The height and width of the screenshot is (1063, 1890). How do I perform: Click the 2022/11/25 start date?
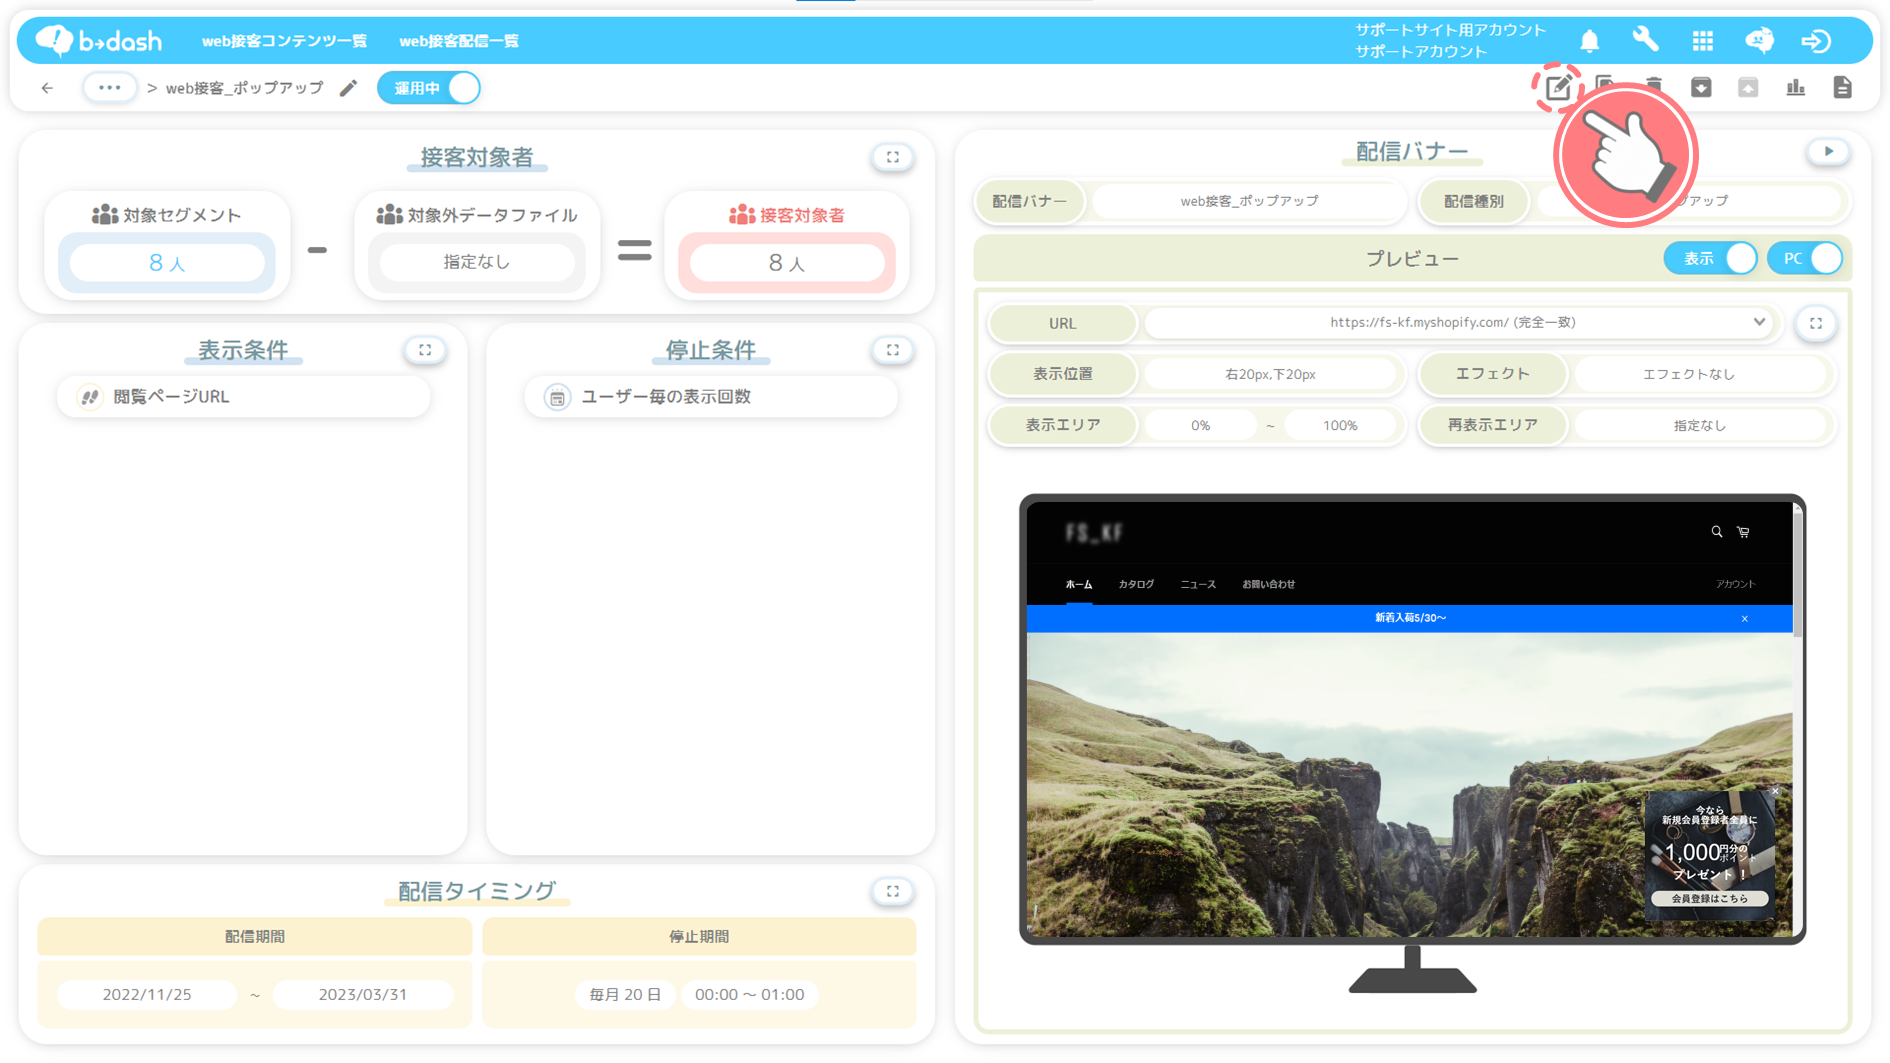(x=147, y=995)
